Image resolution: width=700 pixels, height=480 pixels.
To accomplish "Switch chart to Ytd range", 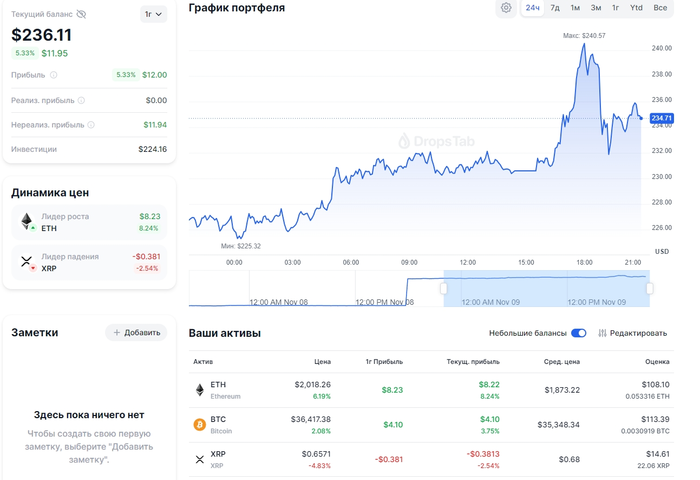I will tap(636, 8).
